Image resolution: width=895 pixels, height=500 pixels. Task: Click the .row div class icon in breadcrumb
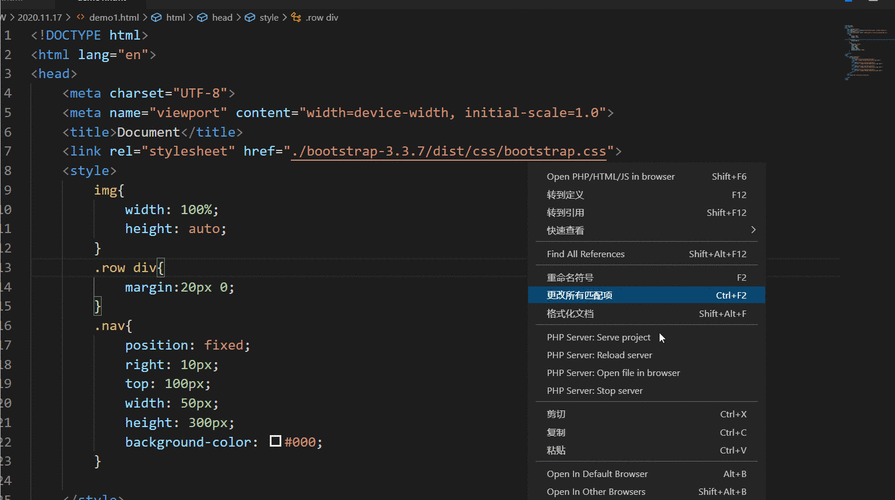click(x=296, y=18)
